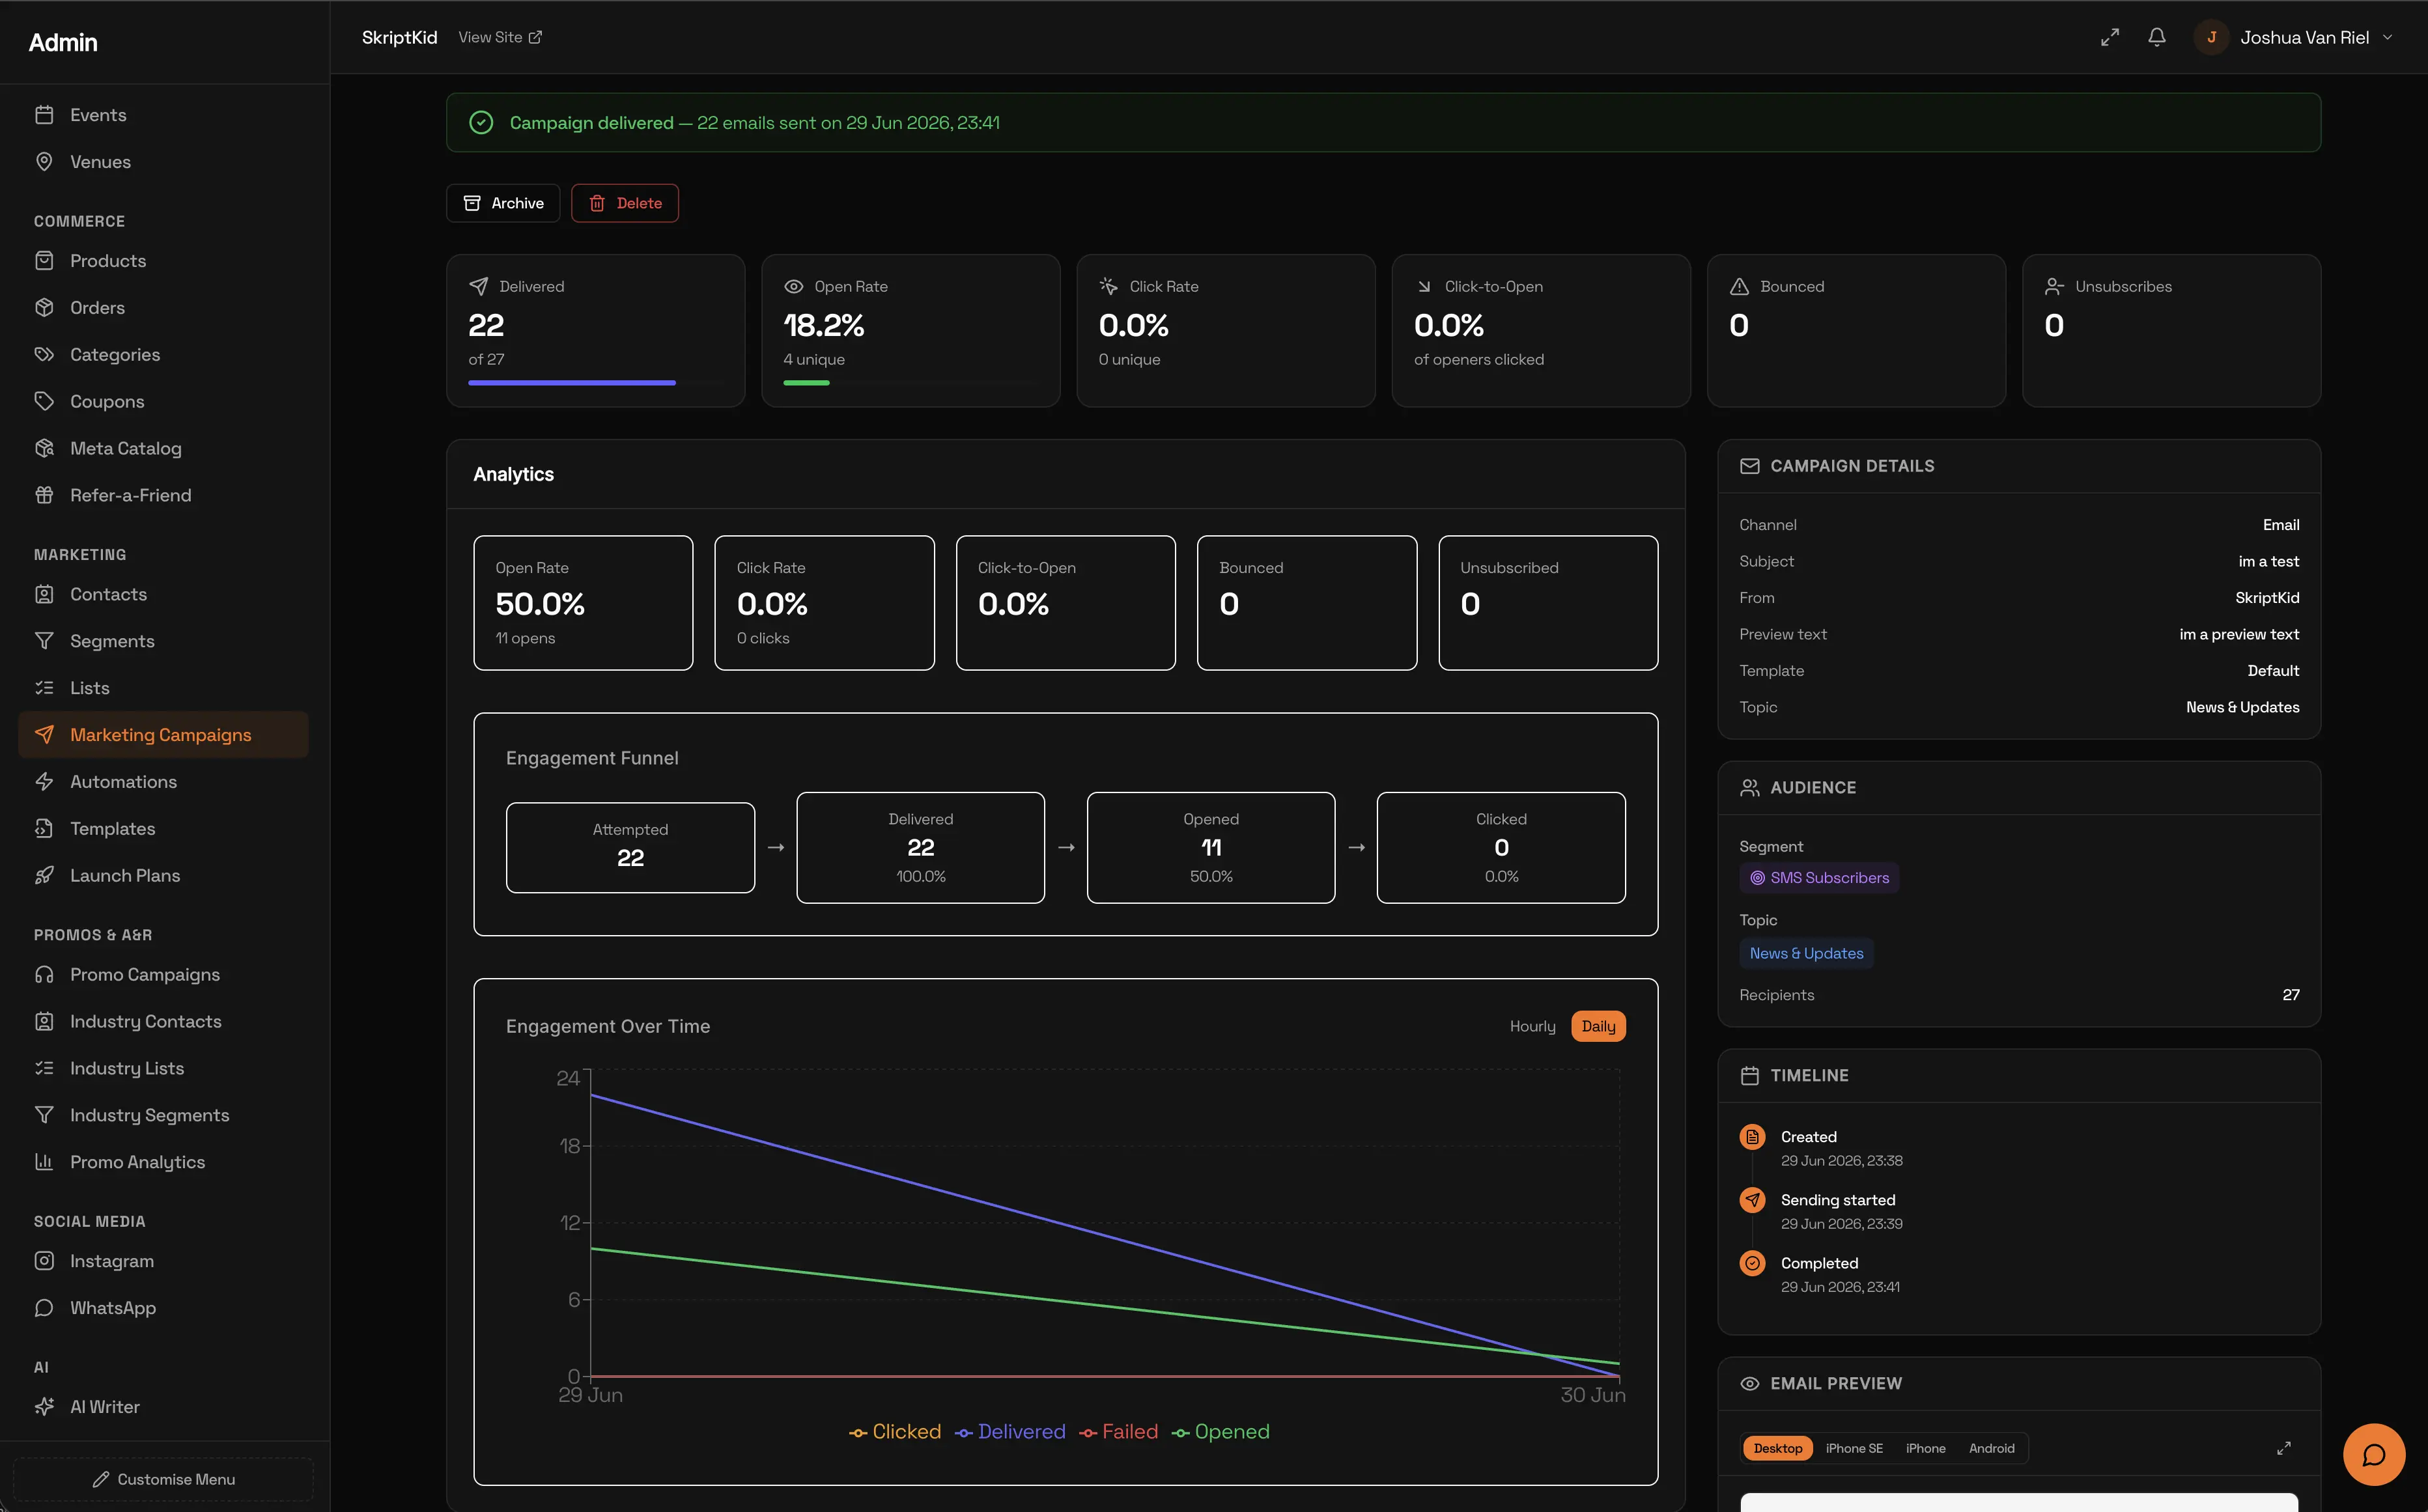The image size is (2428, 1512).
Task: Click the SMS Subscribers segment tag
Action: point(1819,878)
